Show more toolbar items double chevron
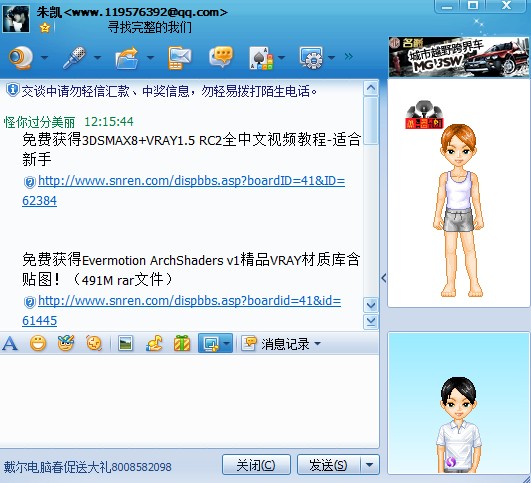 (348, 56)
